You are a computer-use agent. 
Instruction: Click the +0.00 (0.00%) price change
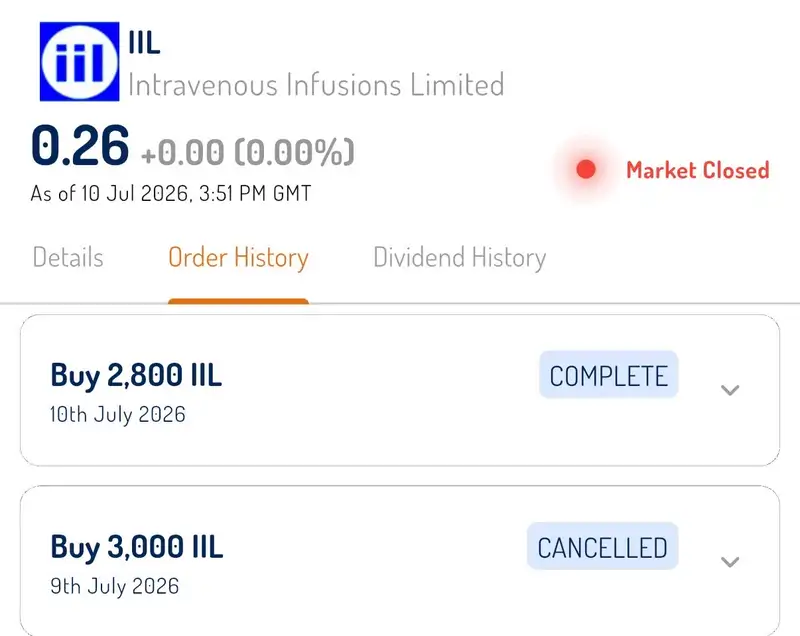click(x=247, y=151)
